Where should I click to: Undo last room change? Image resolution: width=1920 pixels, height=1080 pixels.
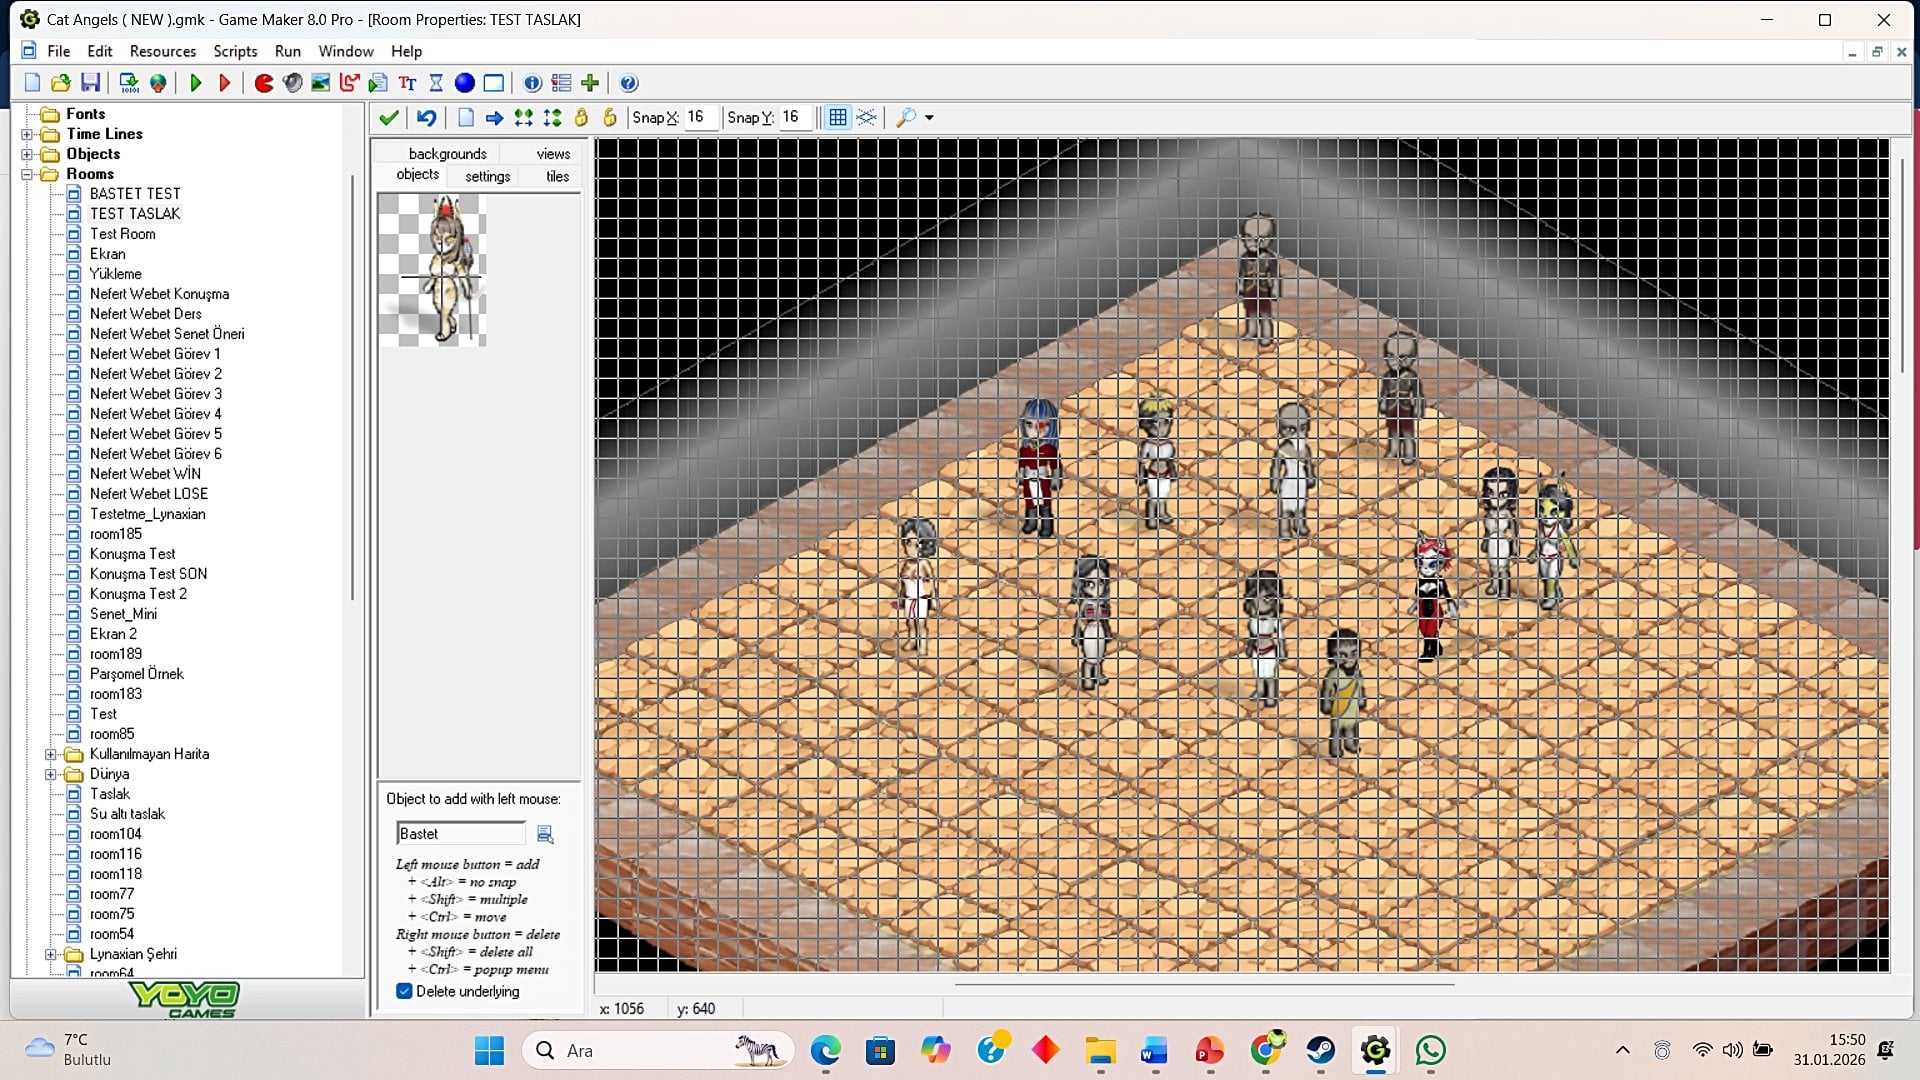coord(426,117)
